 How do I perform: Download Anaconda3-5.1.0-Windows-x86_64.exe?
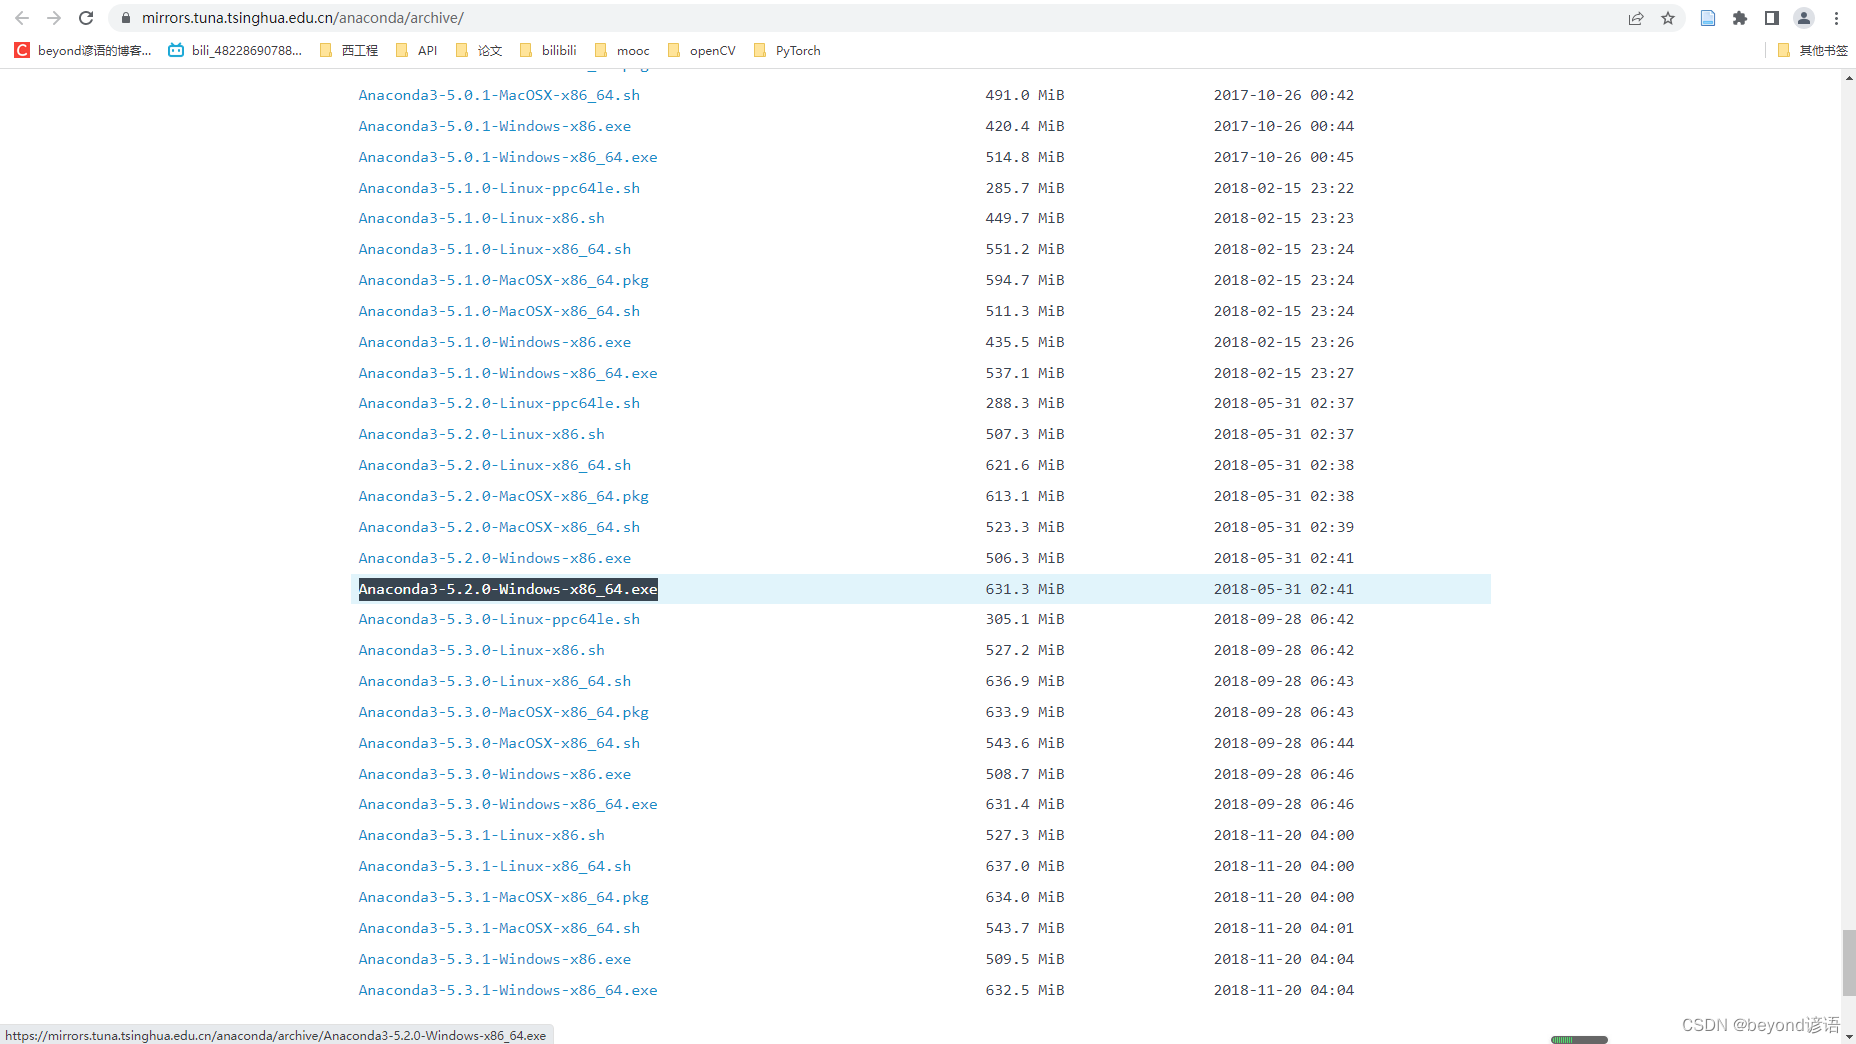coord(508,373)
